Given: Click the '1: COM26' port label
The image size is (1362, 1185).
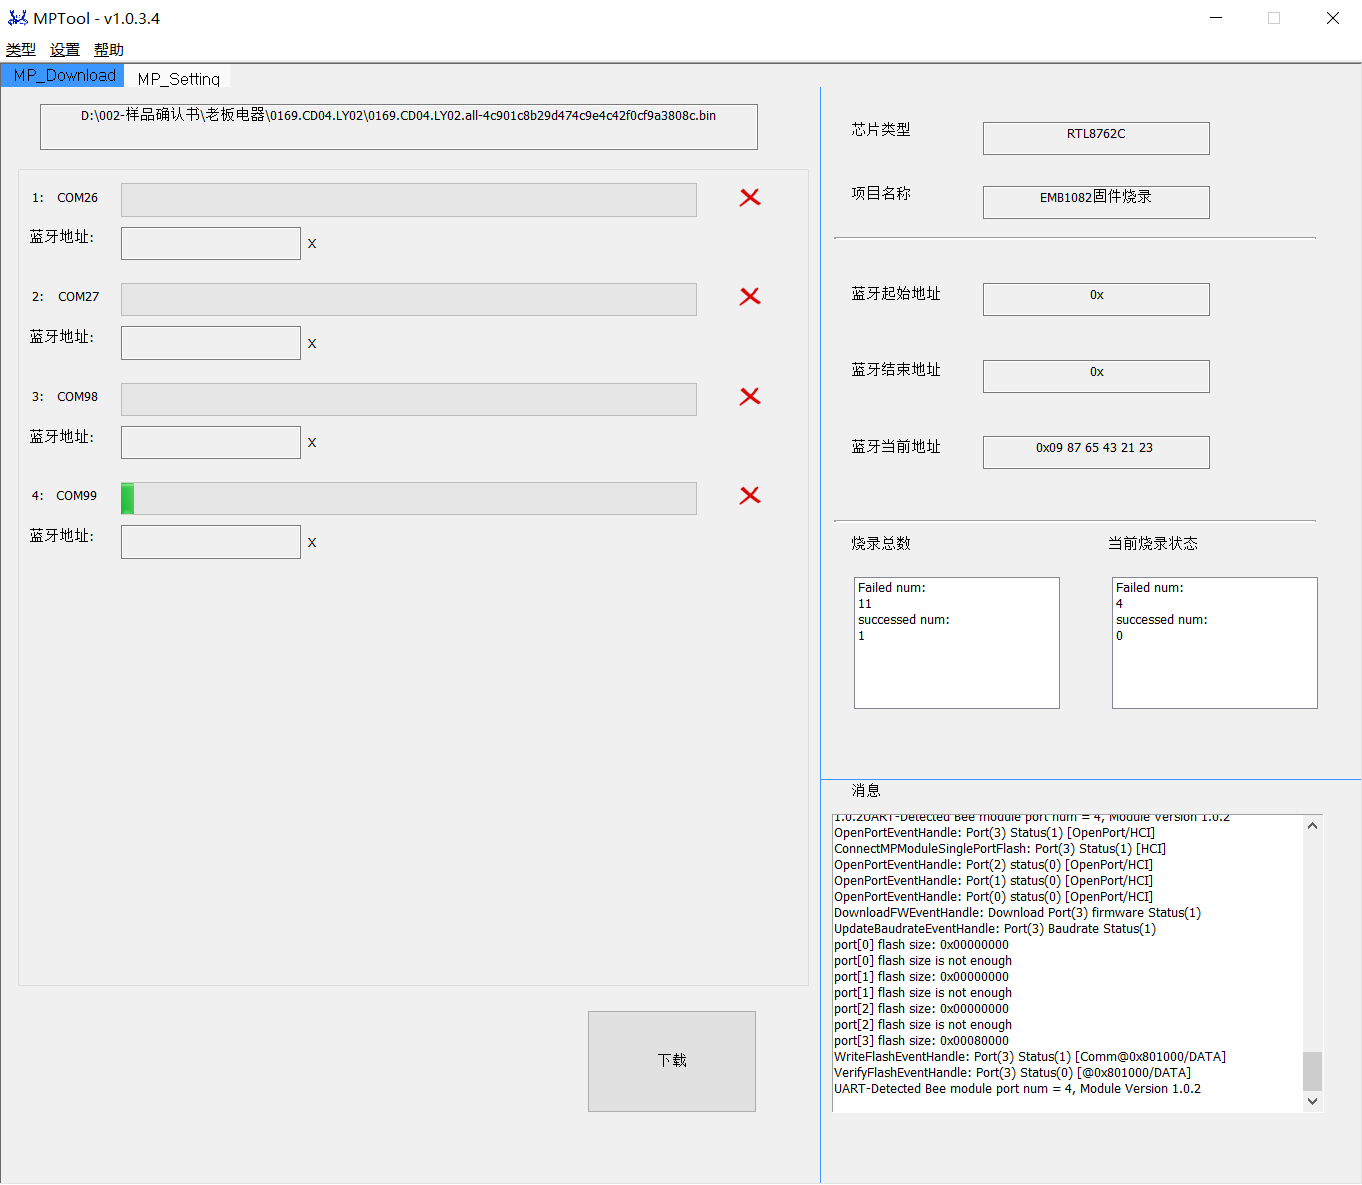Looking at the screenshot, I should coord(65,198).
